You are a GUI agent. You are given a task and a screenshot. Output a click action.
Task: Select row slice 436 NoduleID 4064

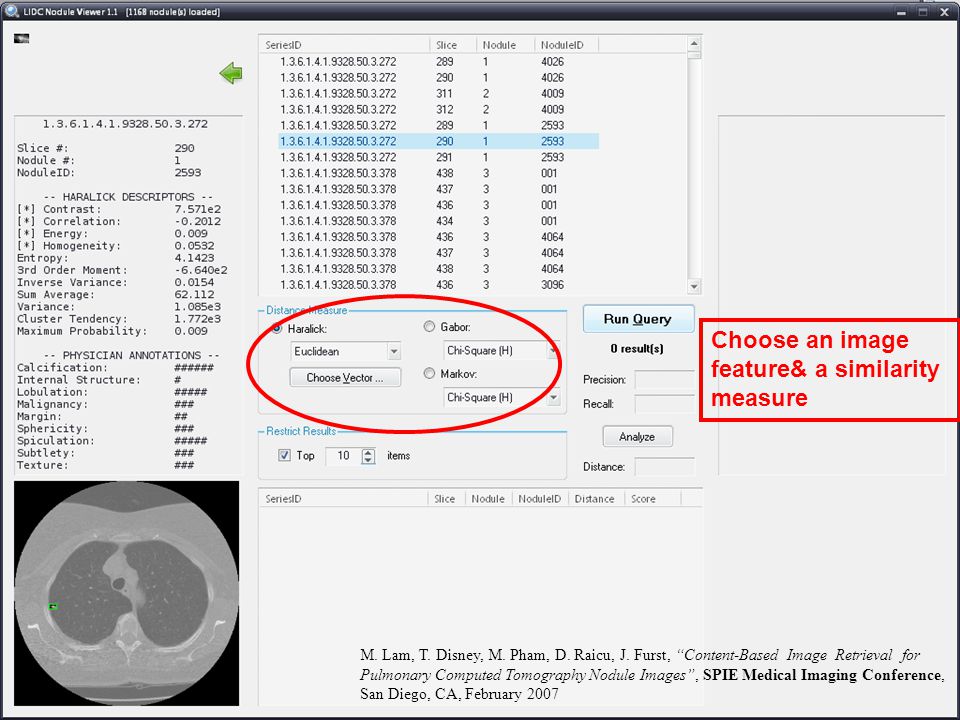pos(438,237)
